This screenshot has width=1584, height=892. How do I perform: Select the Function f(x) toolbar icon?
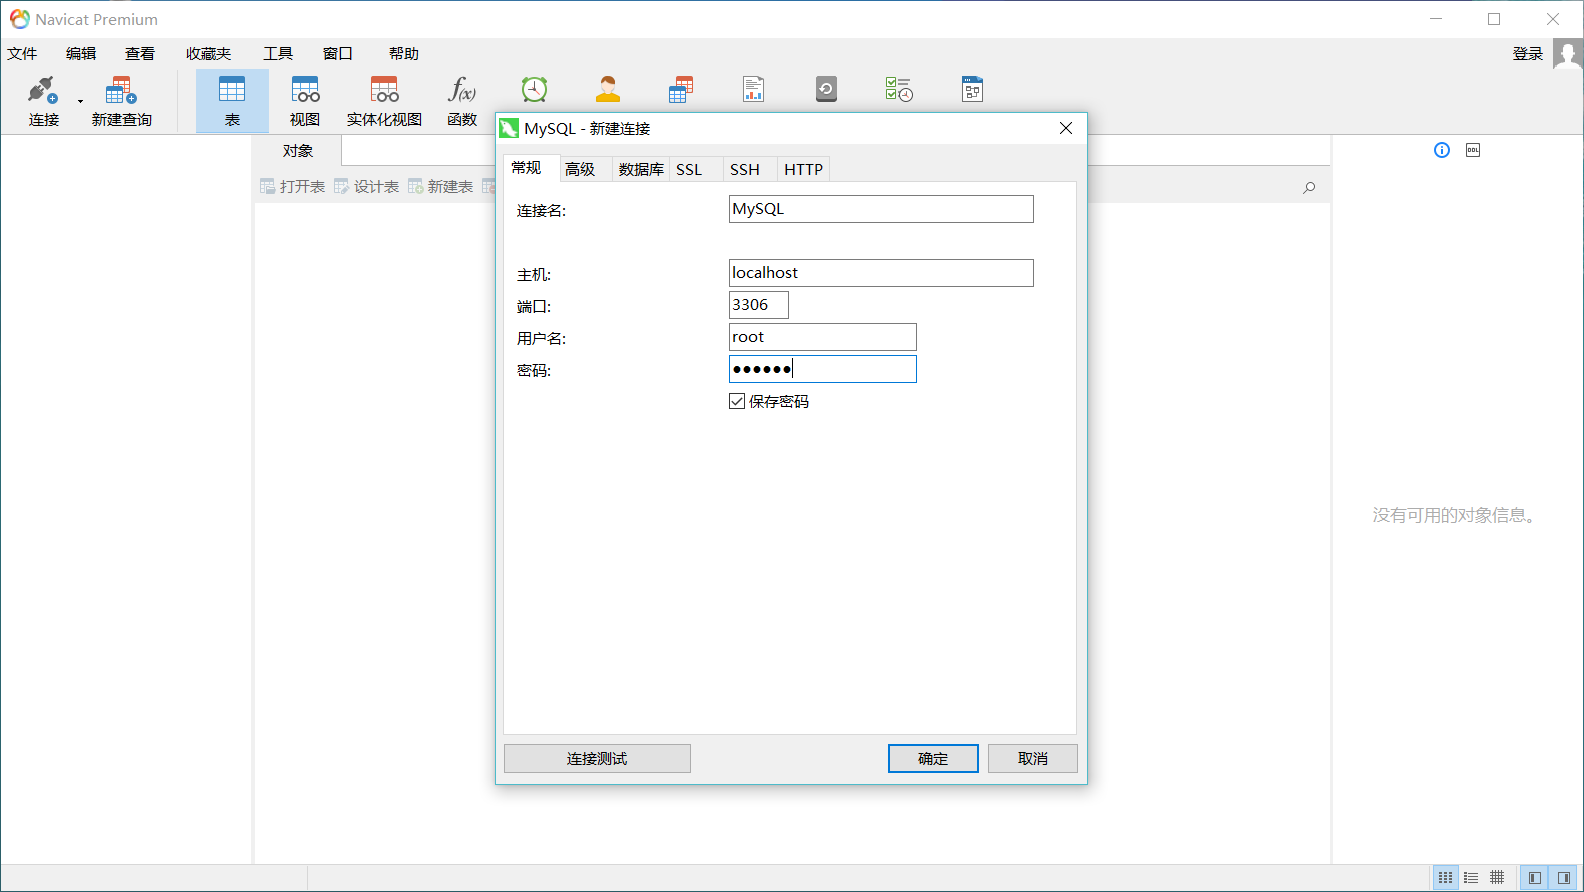[462, 90]
